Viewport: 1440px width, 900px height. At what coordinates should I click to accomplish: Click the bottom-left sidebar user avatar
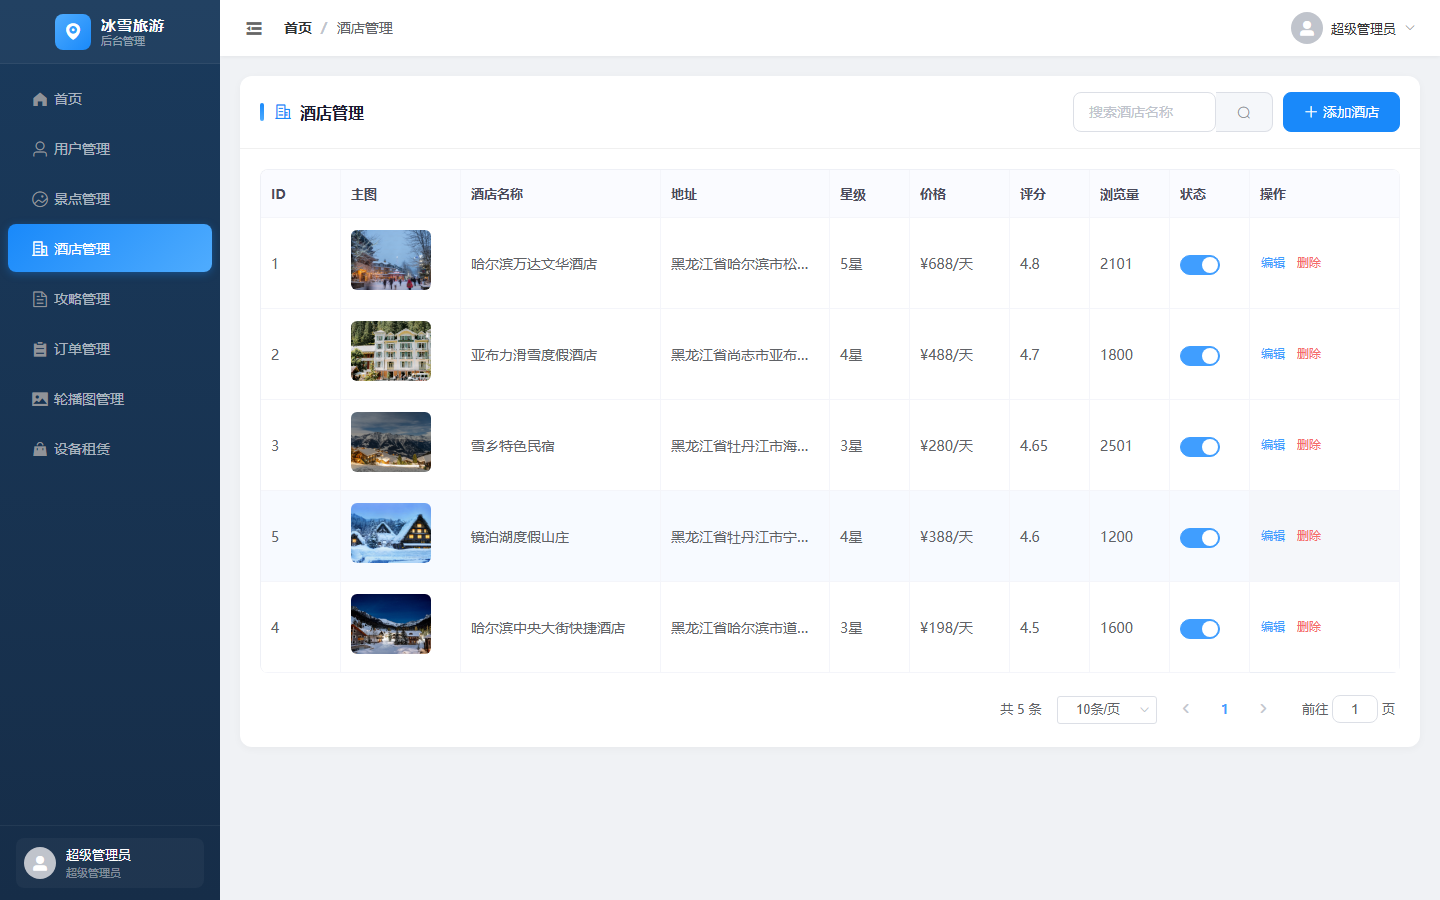(x=40, y=863)
